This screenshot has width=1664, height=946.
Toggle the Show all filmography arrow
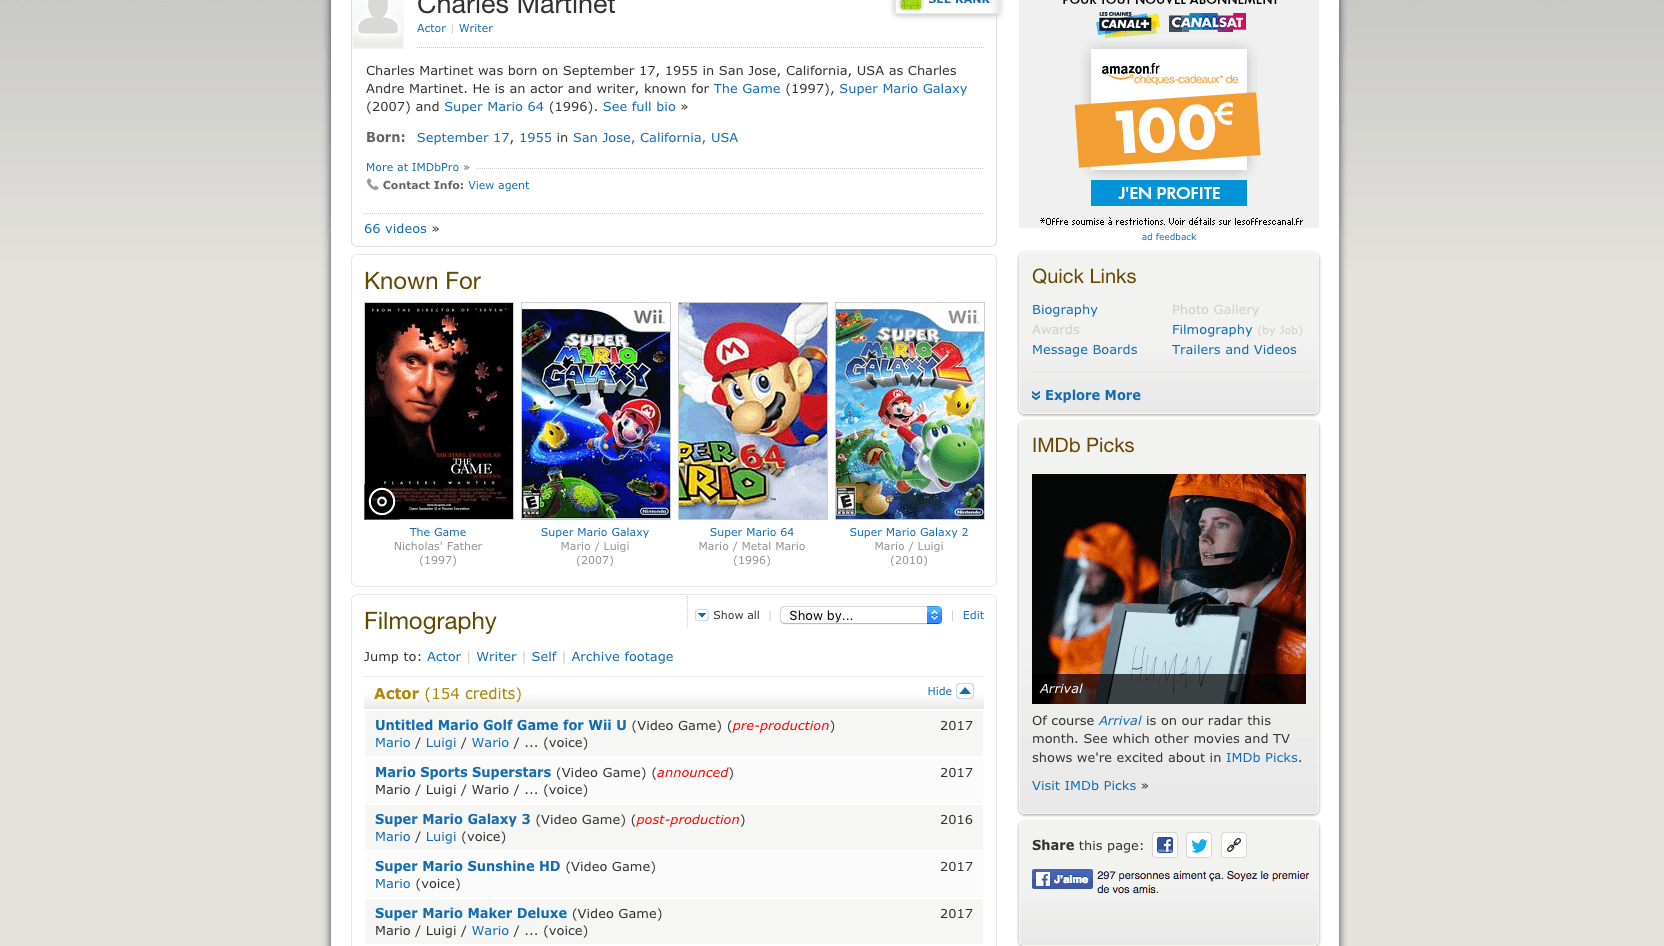click(702, 615)
